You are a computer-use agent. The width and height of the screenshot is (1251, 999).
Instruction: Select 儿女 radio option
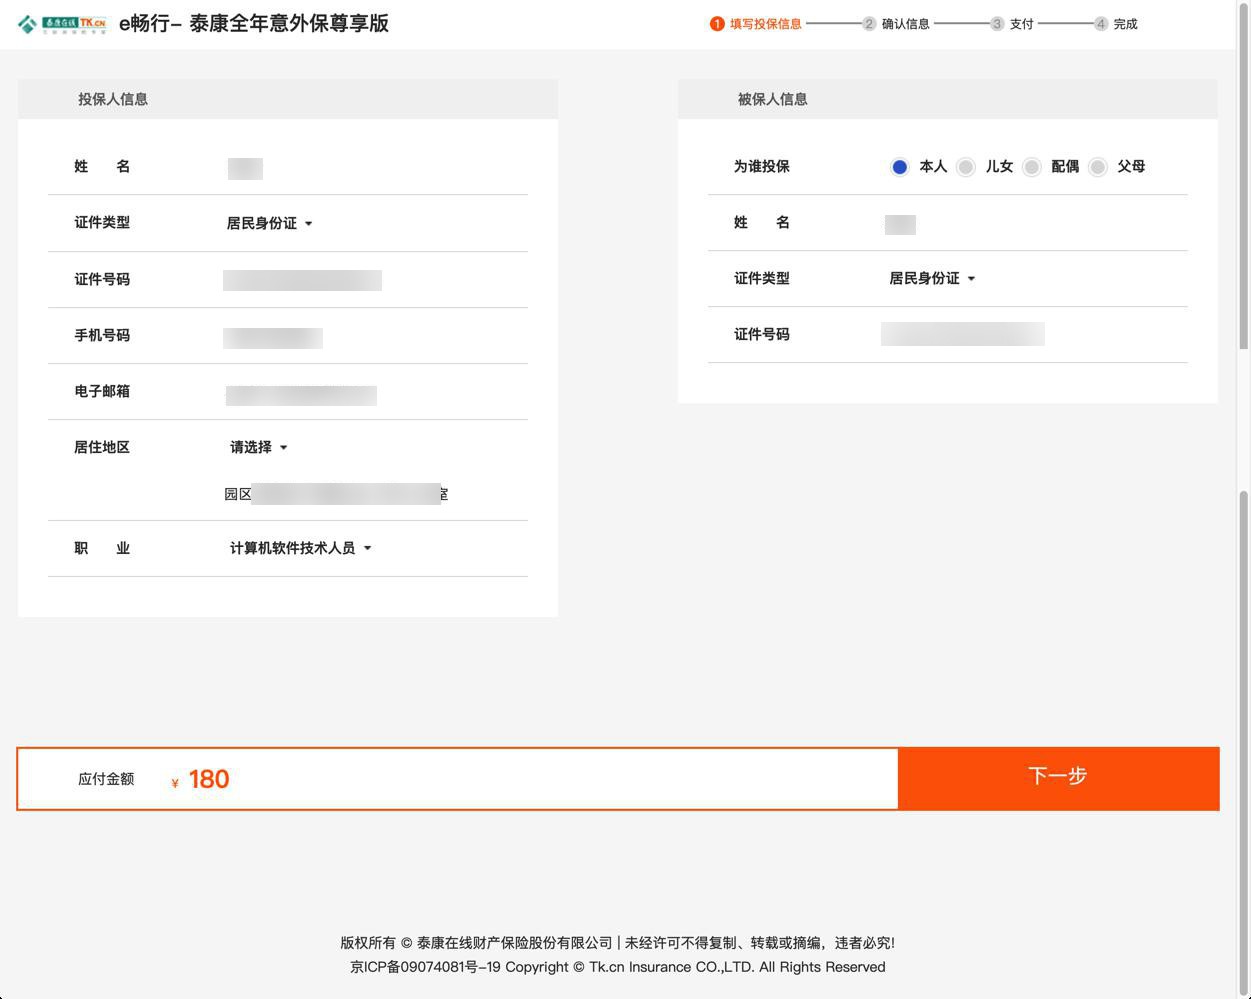(965, 167)
